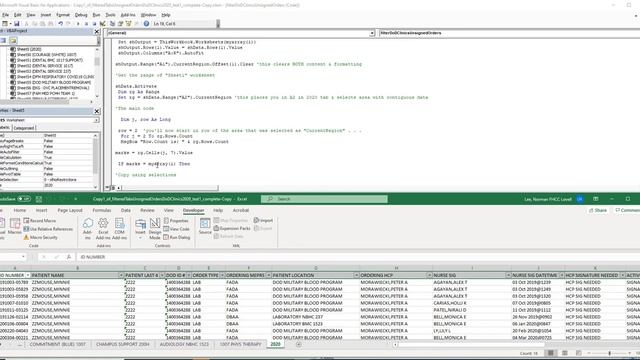Click Insert Function fx button
This screenshot has width=640, height=360.
[x=69, y=257]
